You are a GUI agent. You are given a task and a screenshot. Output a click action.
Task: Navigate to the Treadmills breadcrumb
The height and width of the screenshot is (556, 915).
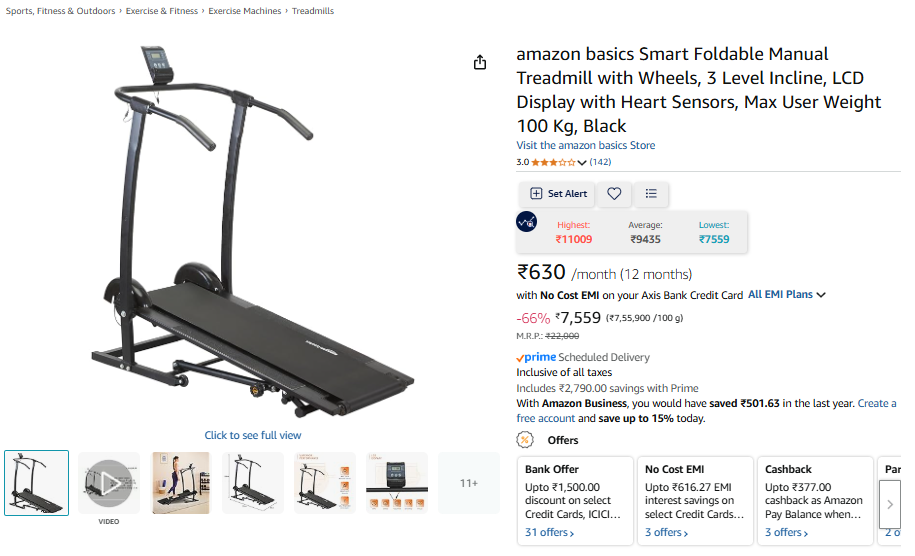point(313,11)
